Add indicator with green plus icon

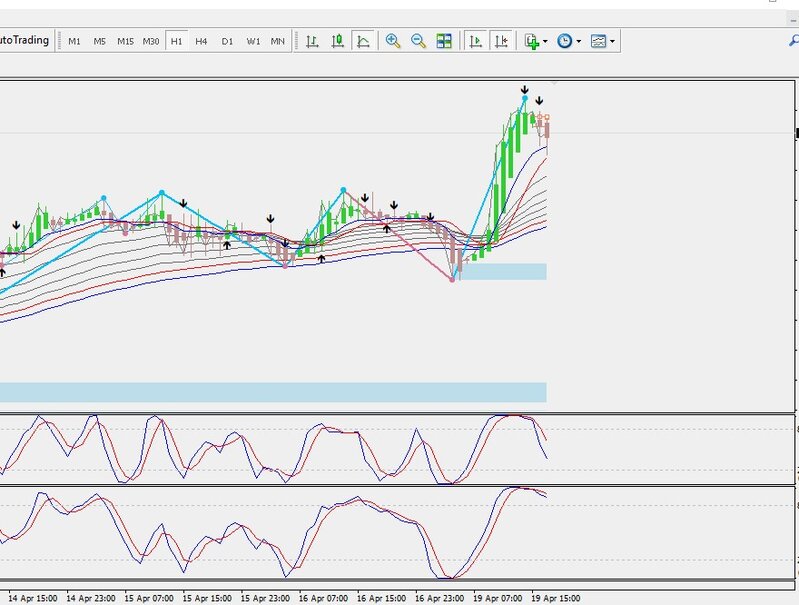532,41
